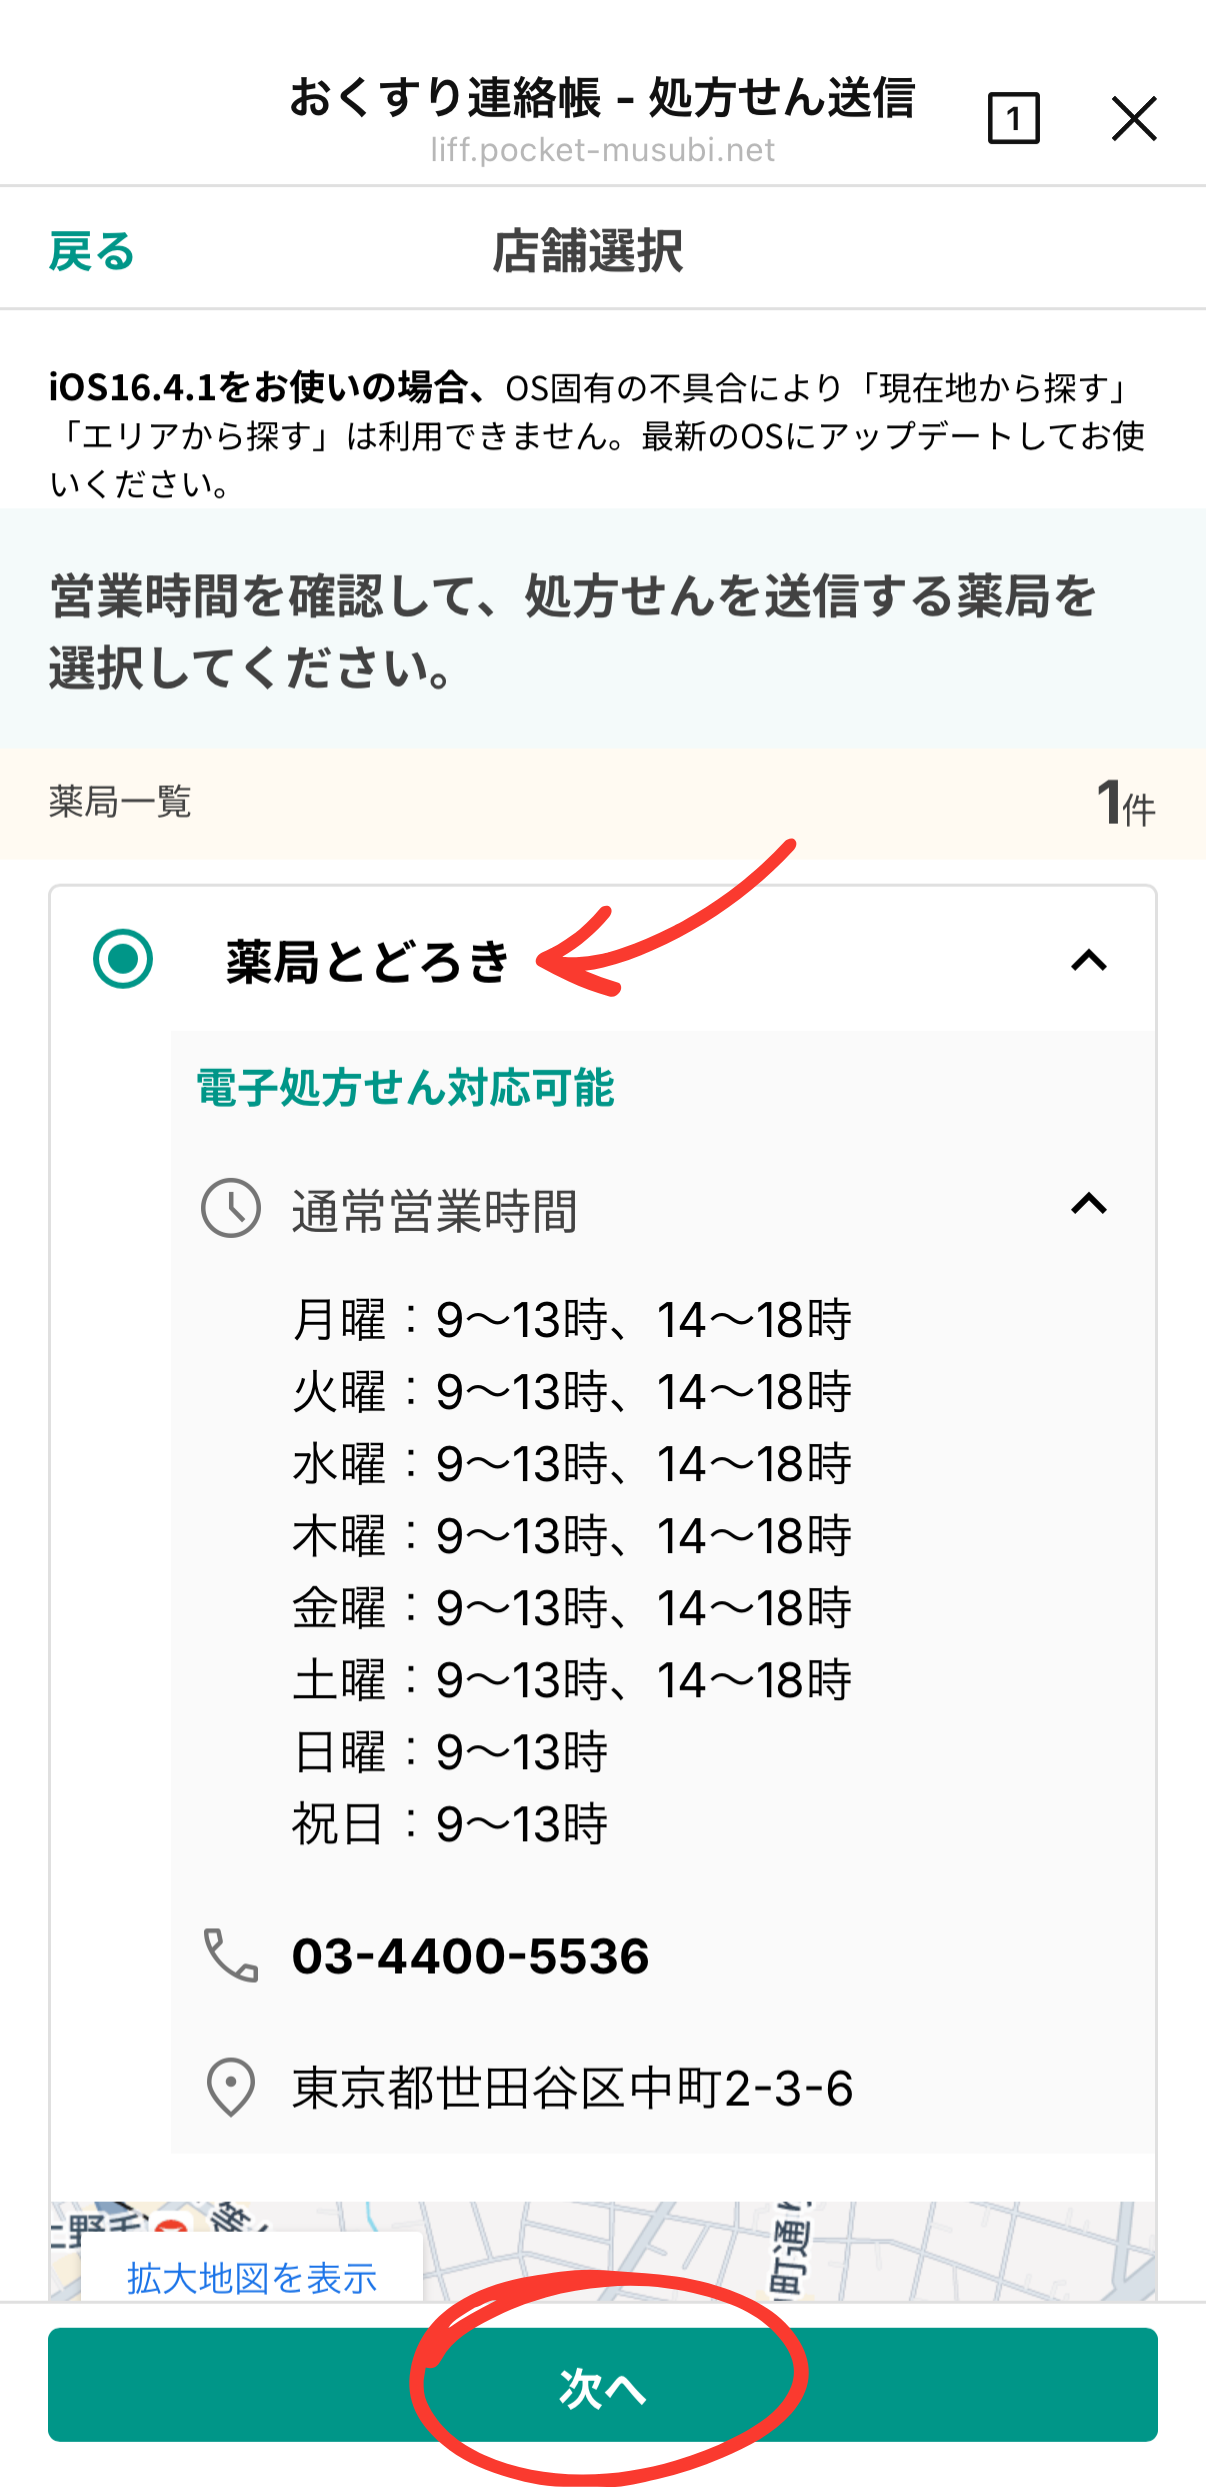Tap the clock icon beside business hours
This screenshot has height=2490, width=1206.
pos(231,1209)
